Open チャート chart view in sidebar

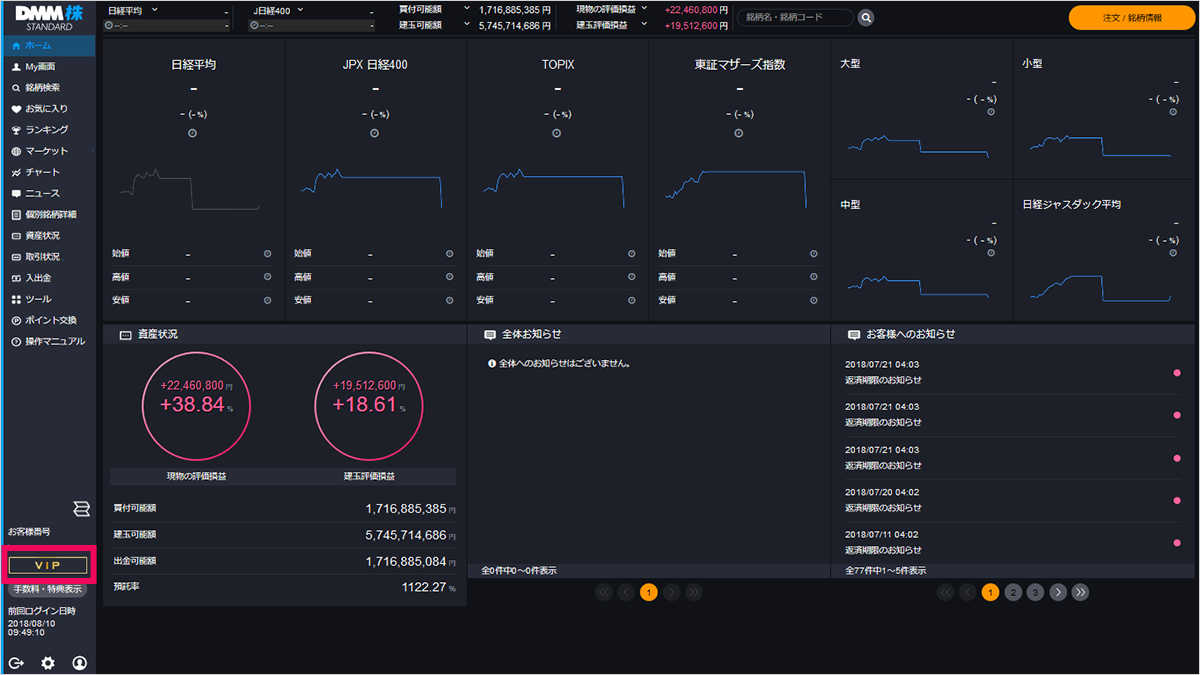click(x=42, y=172)
